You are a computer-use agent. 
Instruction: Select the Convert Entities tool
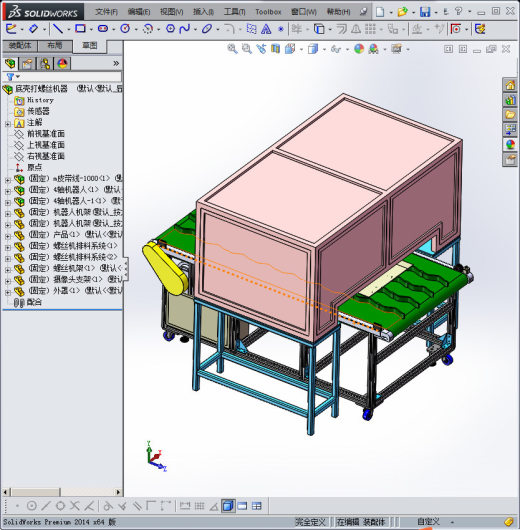[319, 29]
